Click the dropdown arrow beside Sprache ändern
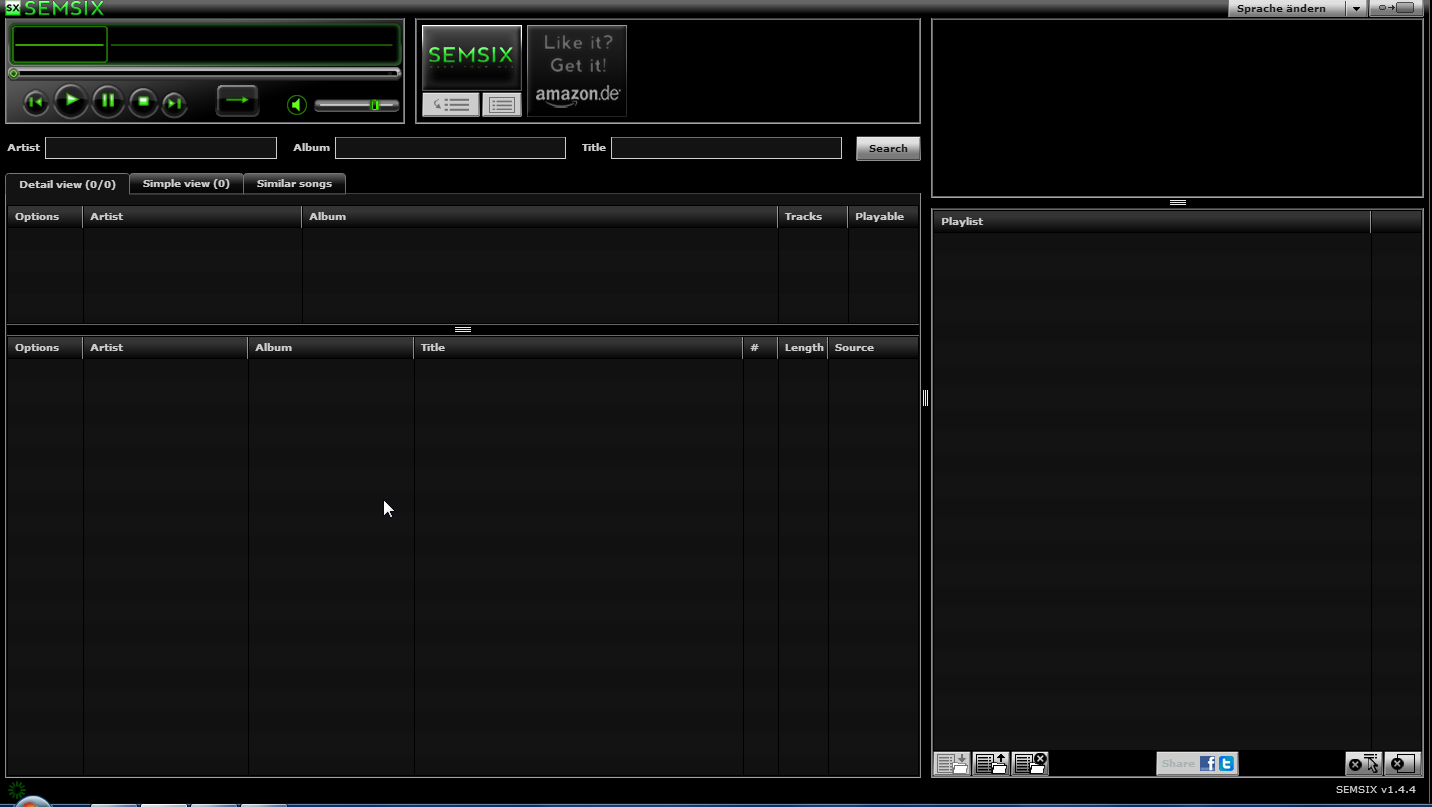 point(1356,8)
